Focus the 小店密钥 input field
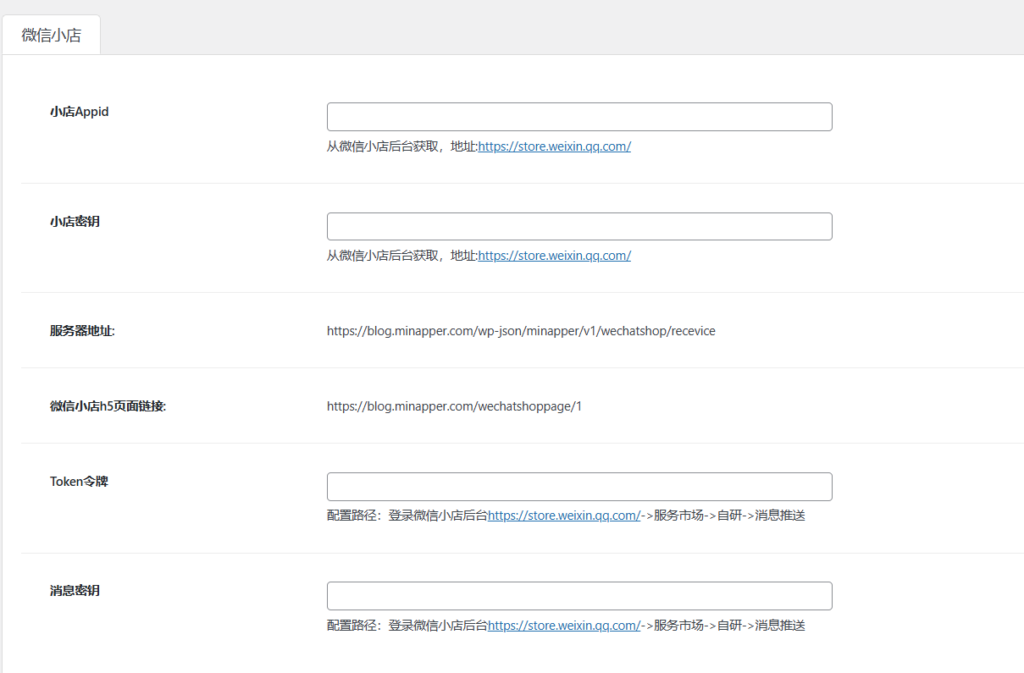Viewport: 1024px width, 673px height. (579, 227)
